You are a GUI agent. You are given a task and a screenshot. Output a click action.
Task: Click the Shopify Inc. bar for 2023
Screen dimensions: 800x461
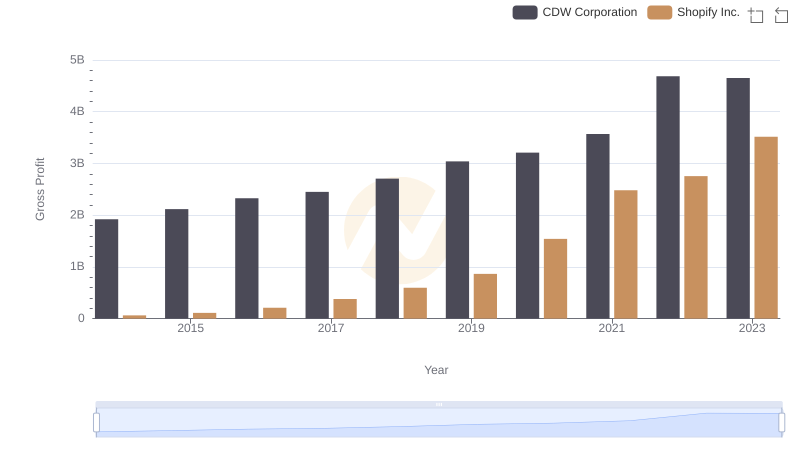pyautogui.click(x=766, y=228)
